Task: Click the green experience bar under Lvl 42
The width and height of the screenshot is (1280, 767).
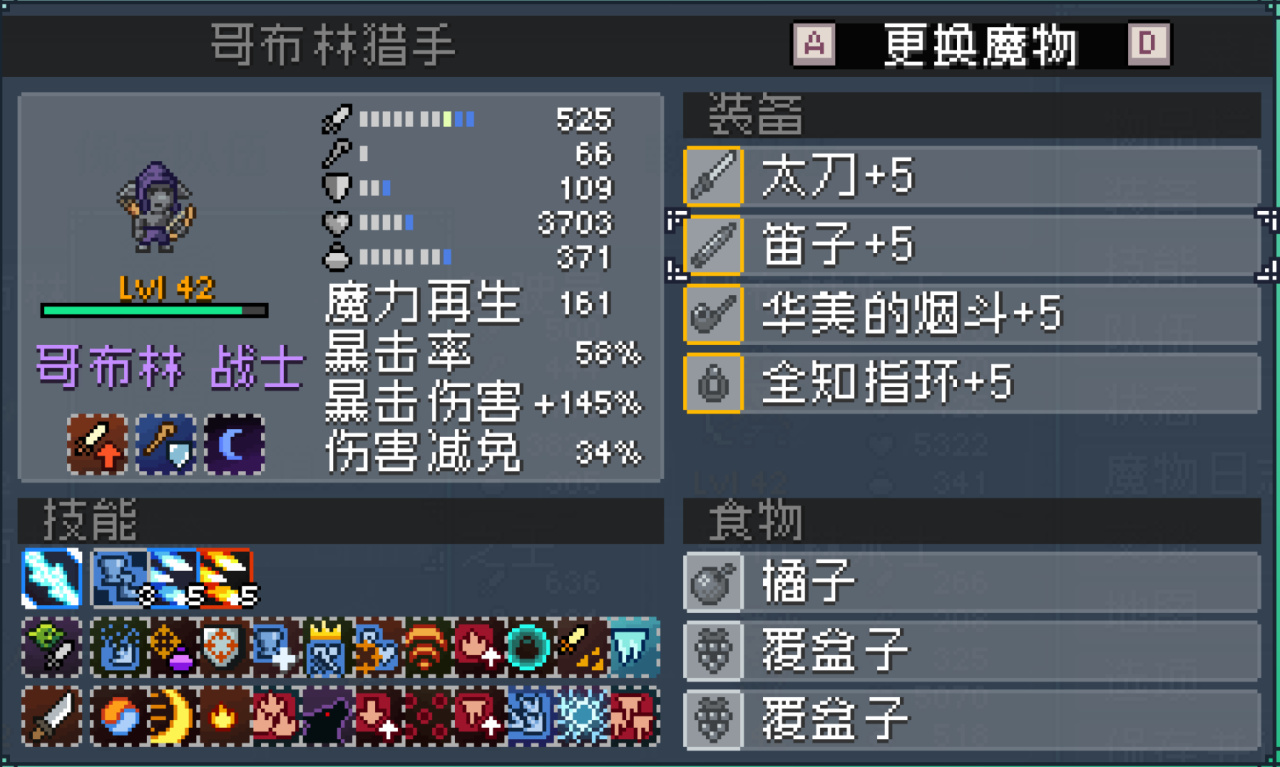Action: [155, 311]
